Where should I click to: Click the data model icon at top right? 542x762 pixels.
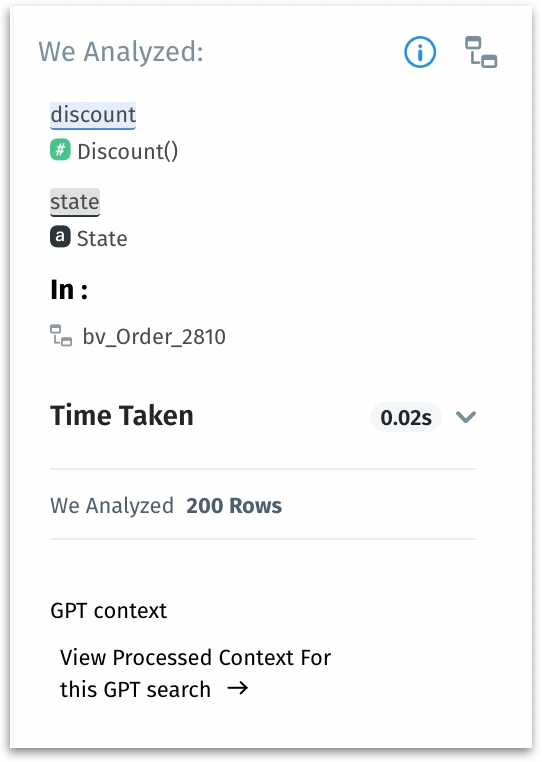pos(481,52)
